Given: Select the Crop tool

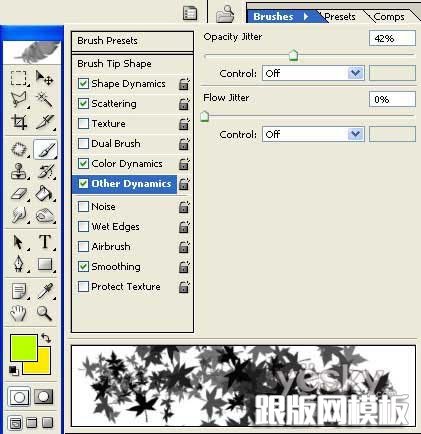Looking at the screenshot, I should click(x=19, y=122).
